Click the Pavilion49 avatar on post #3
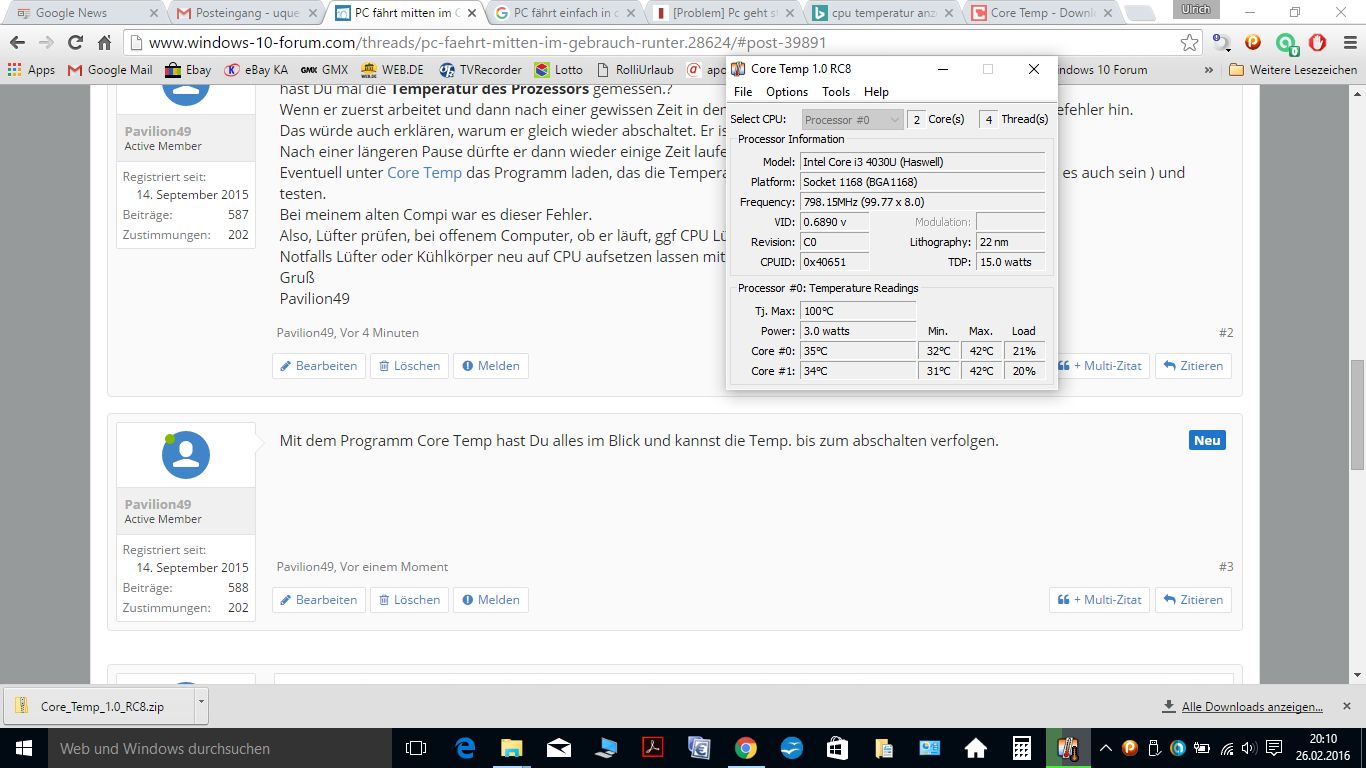The width and height of the screenshot is (1366, 768). (x=186, y=455)
